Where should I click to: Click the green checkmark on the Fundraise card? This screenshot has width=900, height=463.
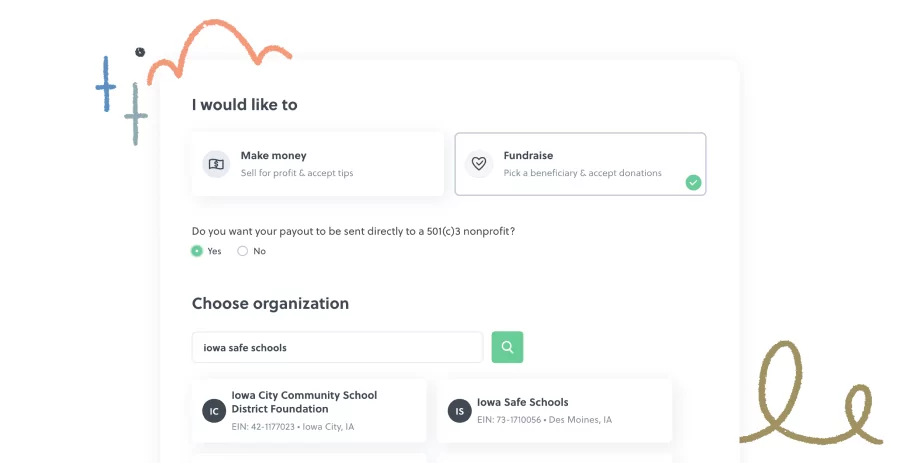coord(693,183)
